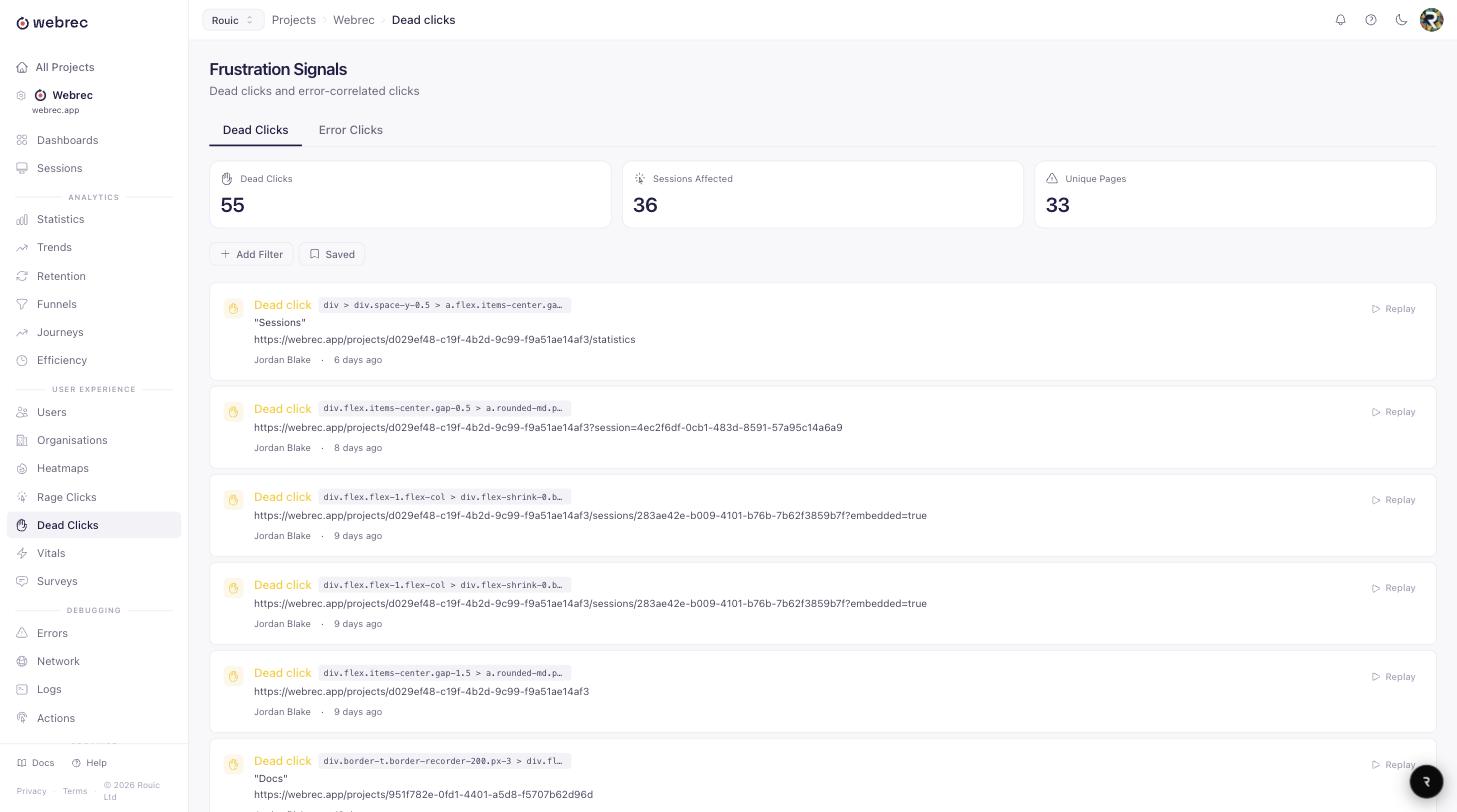
Task: Click the webrec logo
Action: (52, 22)
